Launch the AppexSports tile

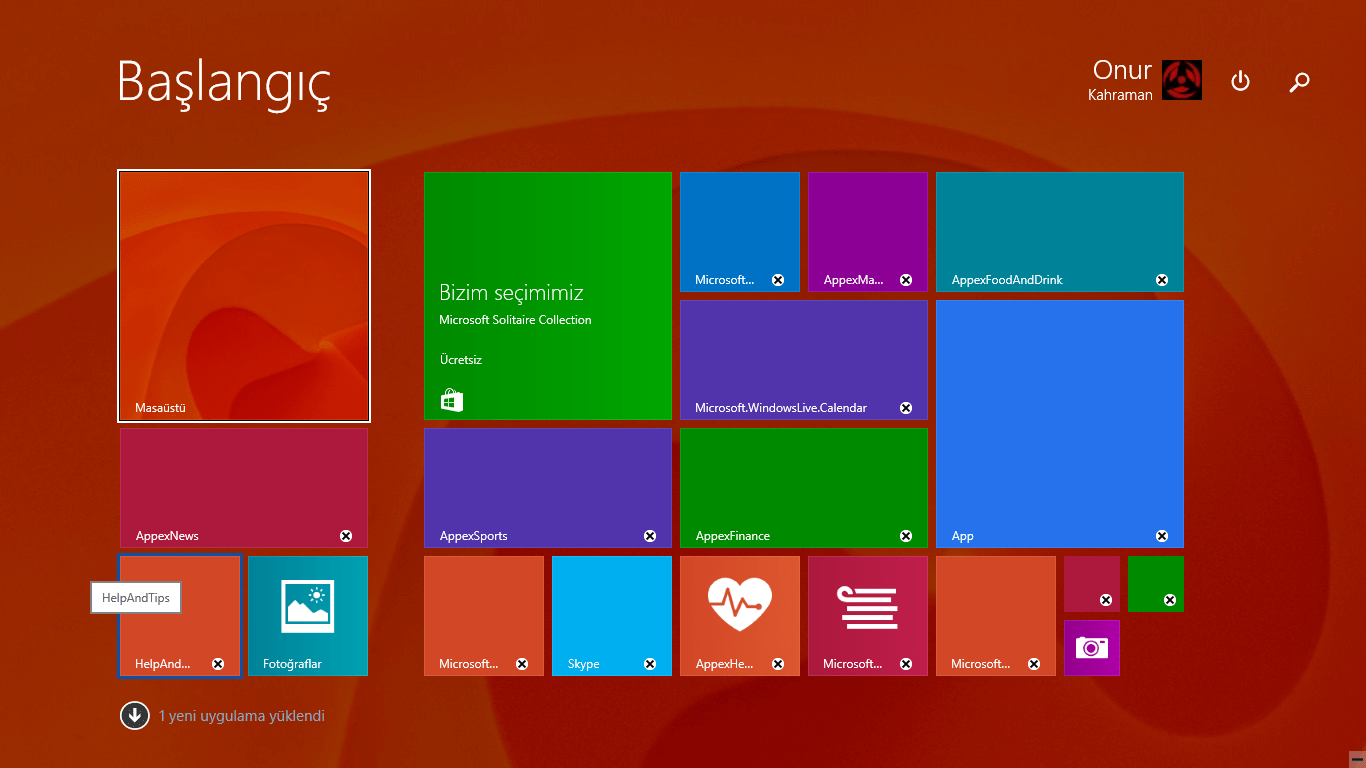(x=548, y=488)
